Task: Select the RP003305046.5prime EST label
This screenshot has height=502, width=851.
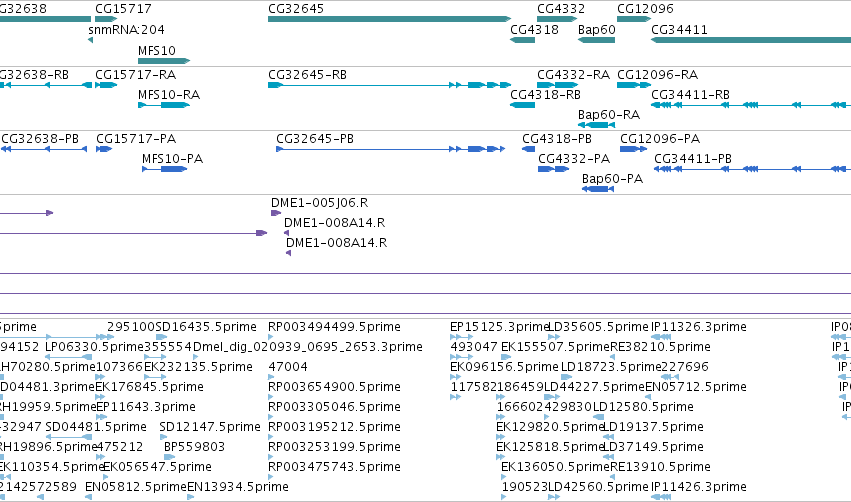Action: tap(334, 407)
